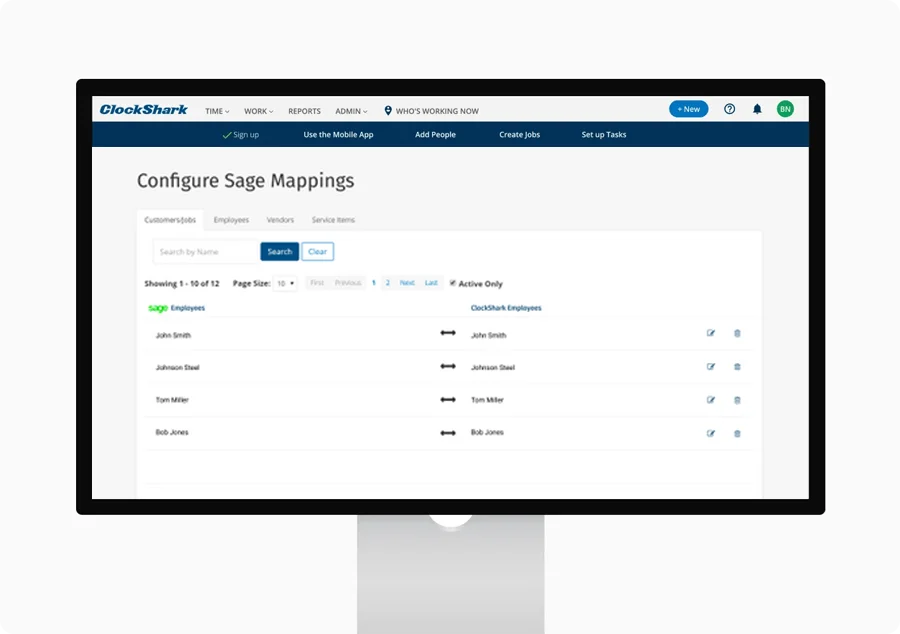
Task: Select Tom Miller in the Sage column
Action: click(x=172, y=400)
